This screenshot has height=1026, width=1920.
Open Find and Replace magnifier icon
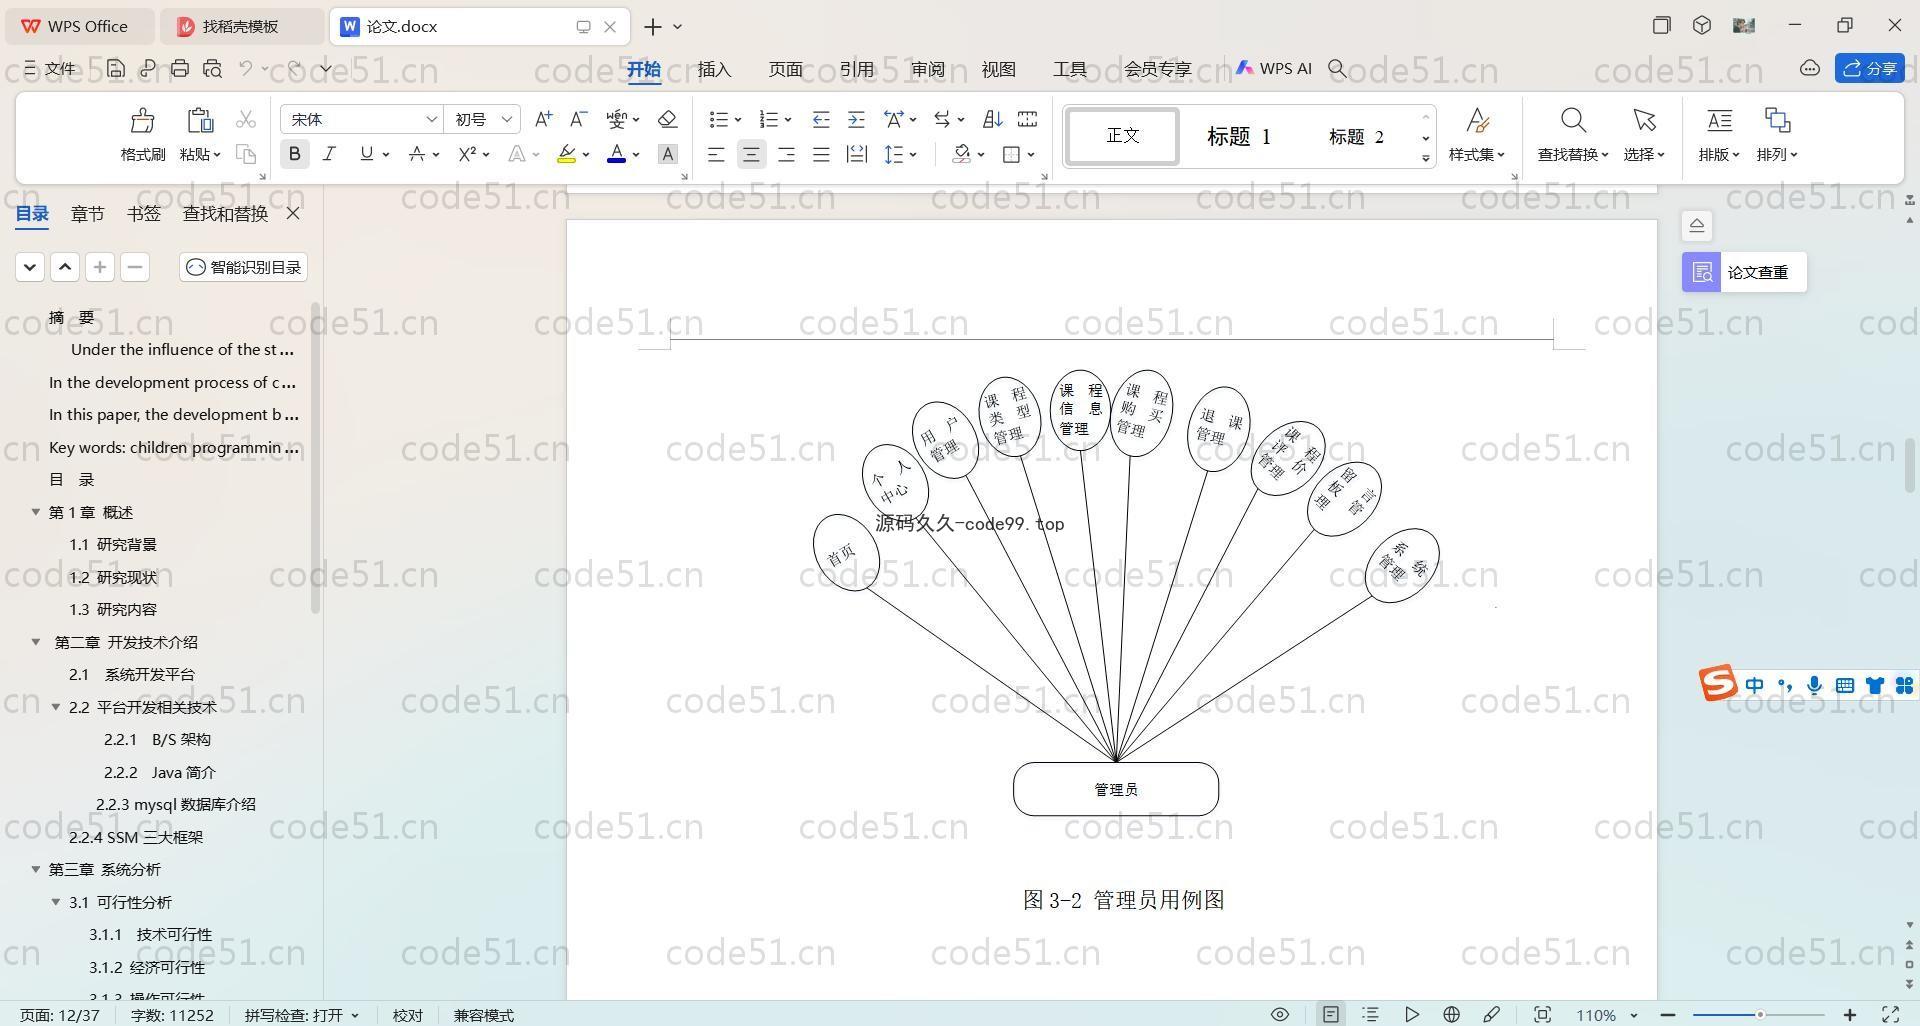pyautogui.click(x=1572, y=122)
